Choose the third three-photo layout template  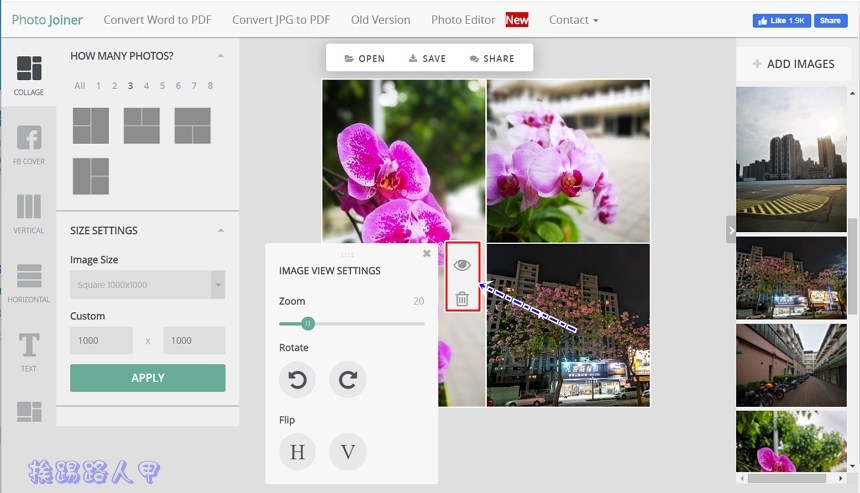(193, 126)
